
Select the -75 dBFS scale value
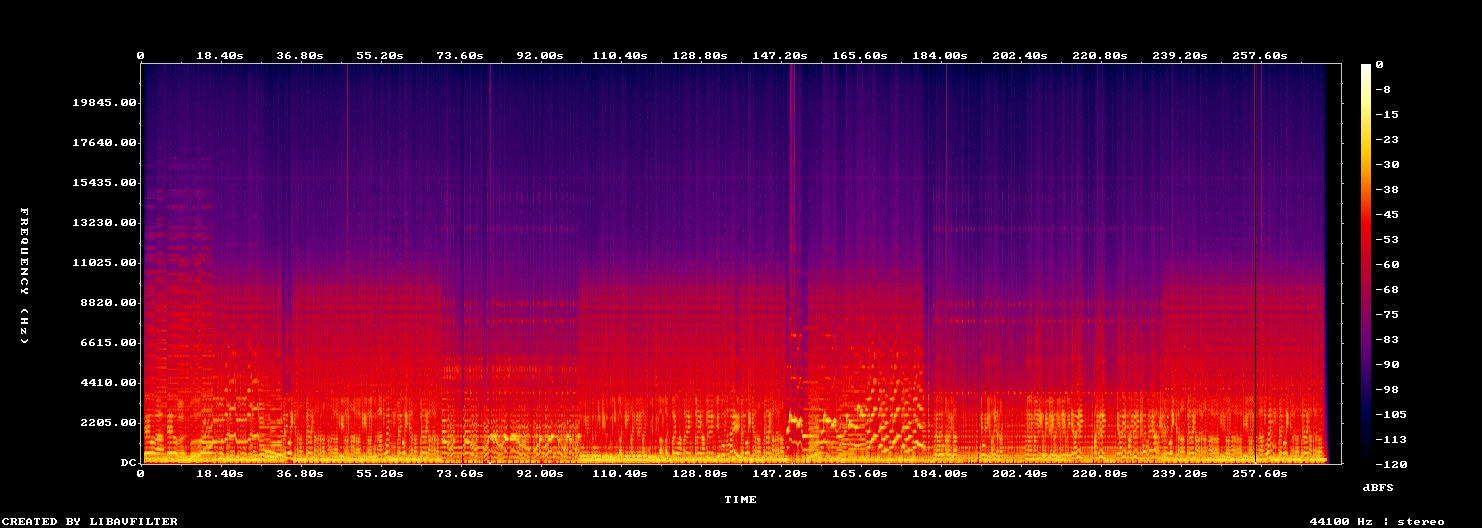(1386, 314)
